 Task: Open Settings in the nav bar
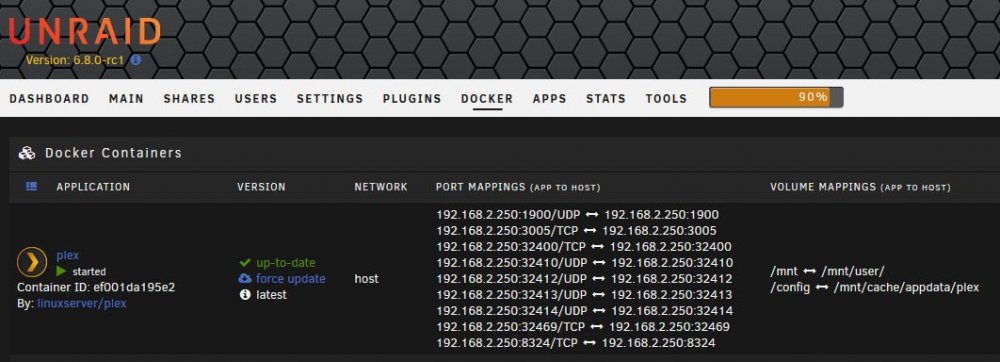pyautogui.click(x=330, y=99)
